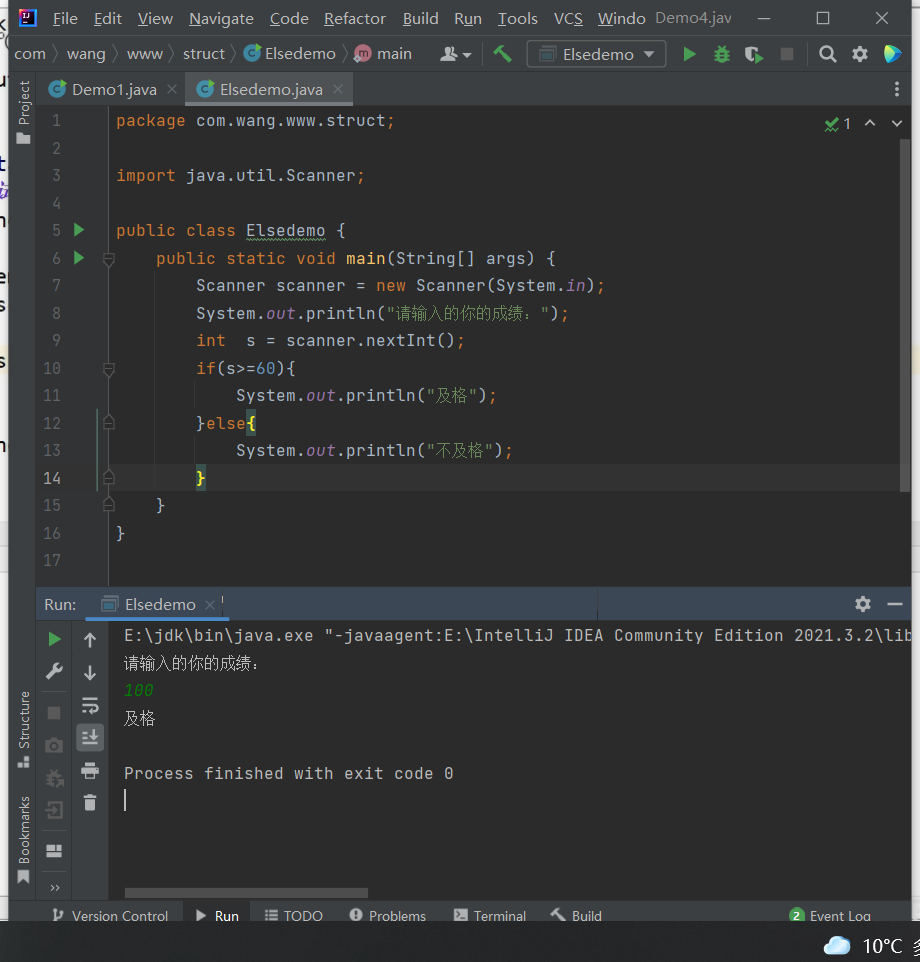Open the Terminal tool window
Screen dimensions: 920x962
coord(490,915)
